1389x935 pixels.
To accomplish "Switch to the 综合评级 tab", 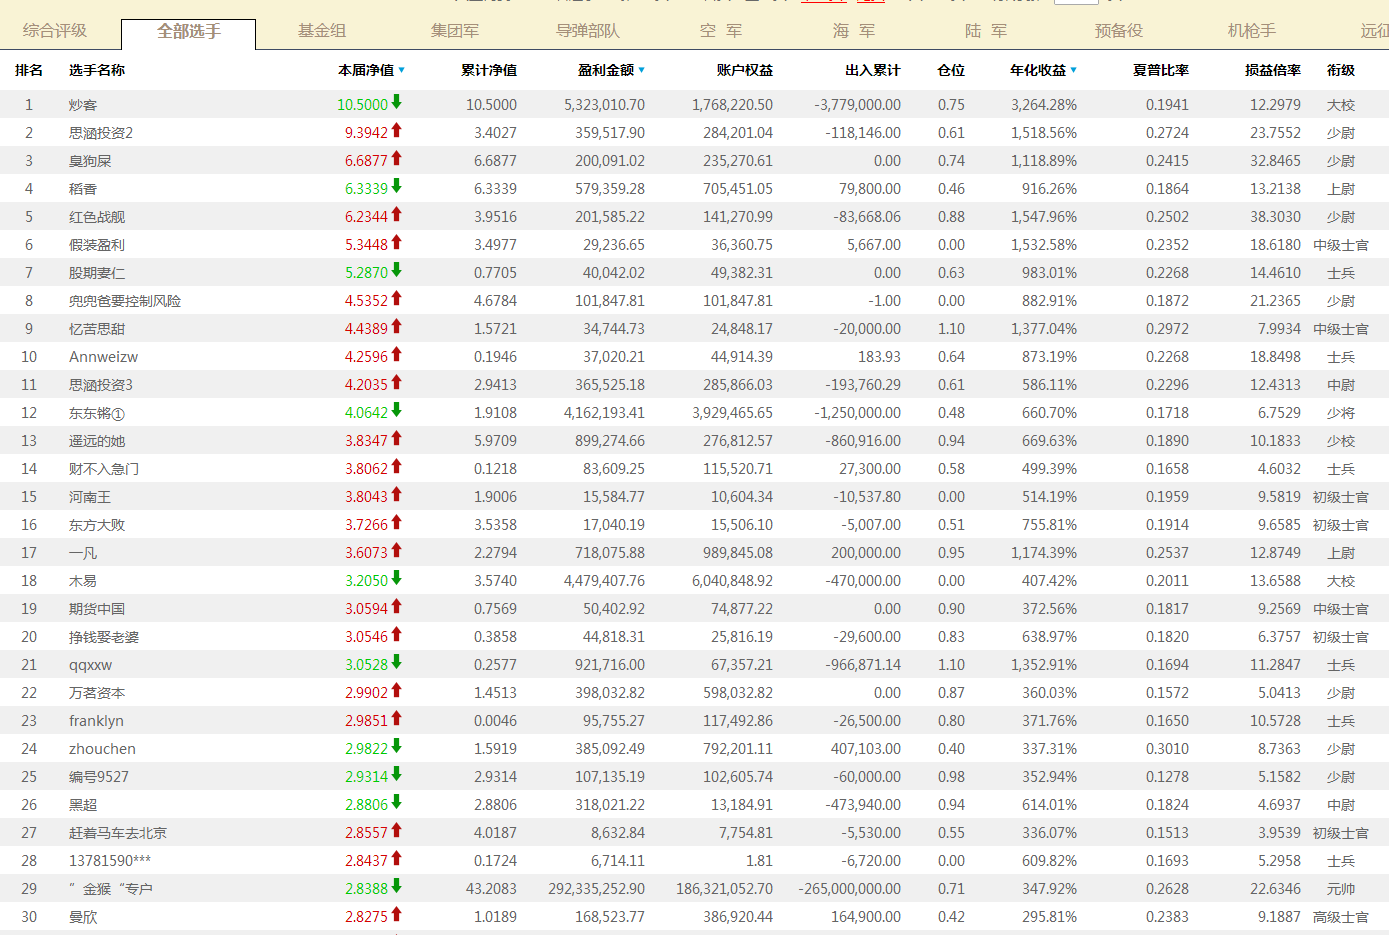I will tap(55, 31).
